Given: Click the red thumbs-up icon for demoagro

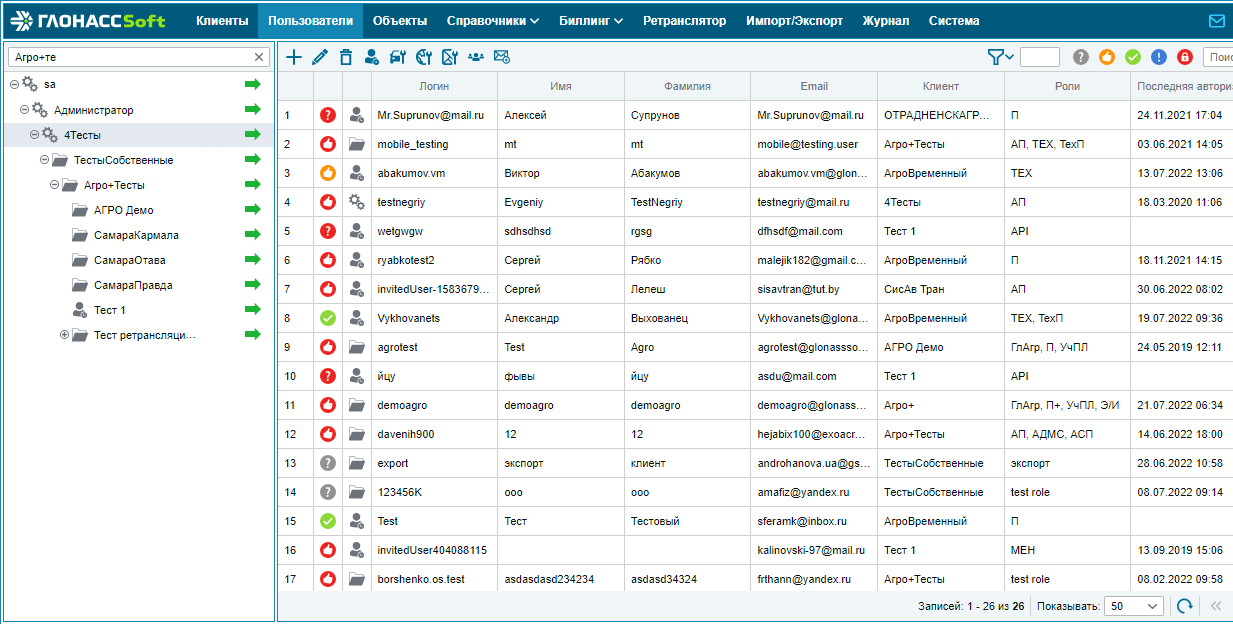Looking at the screenshot, I should click(x=327, y=405).
